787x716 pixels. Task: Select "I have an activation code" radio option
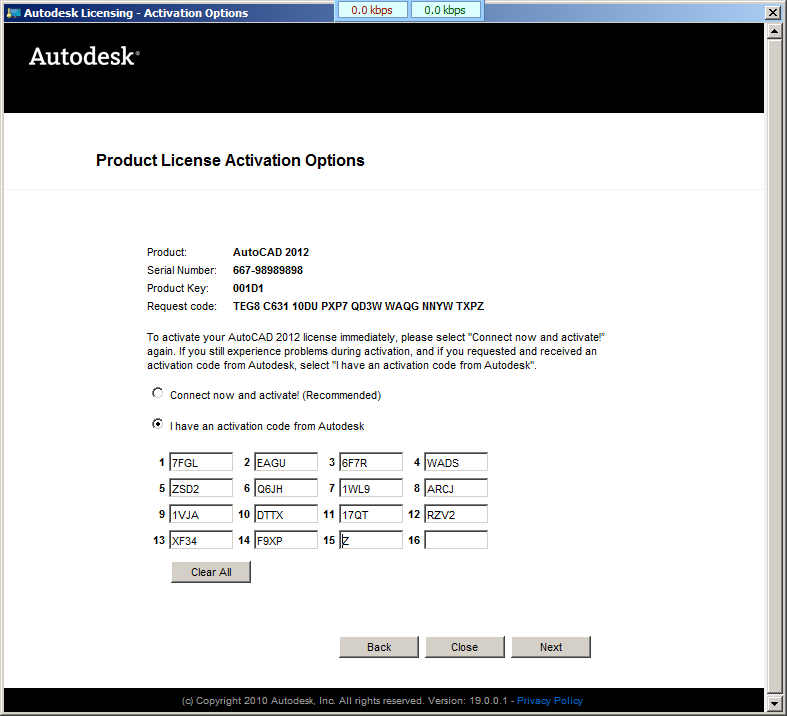pyautogui.click(x=158, y=424)
